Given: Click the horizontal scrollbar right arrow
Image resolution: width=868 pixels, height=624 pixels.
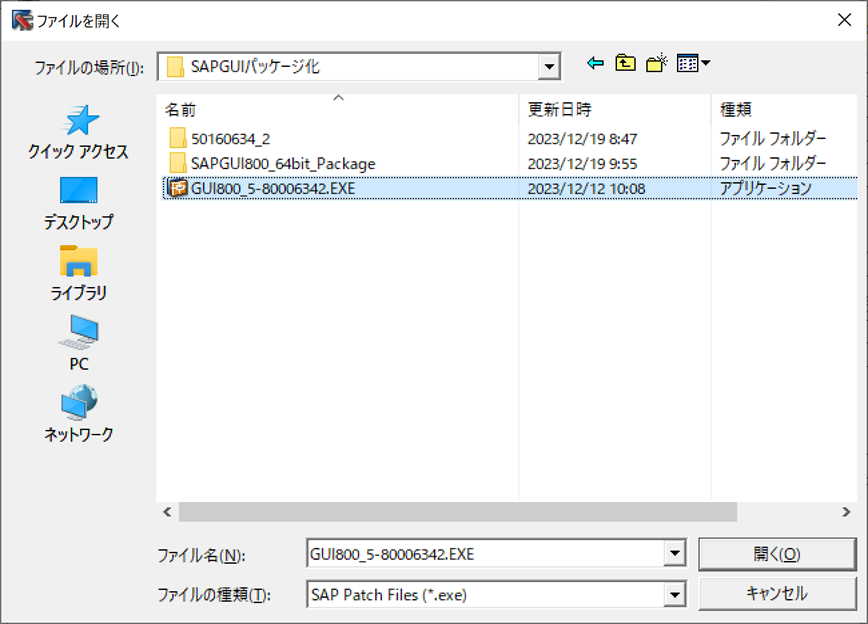Looking at the screenshot, I should coord(846,512).
